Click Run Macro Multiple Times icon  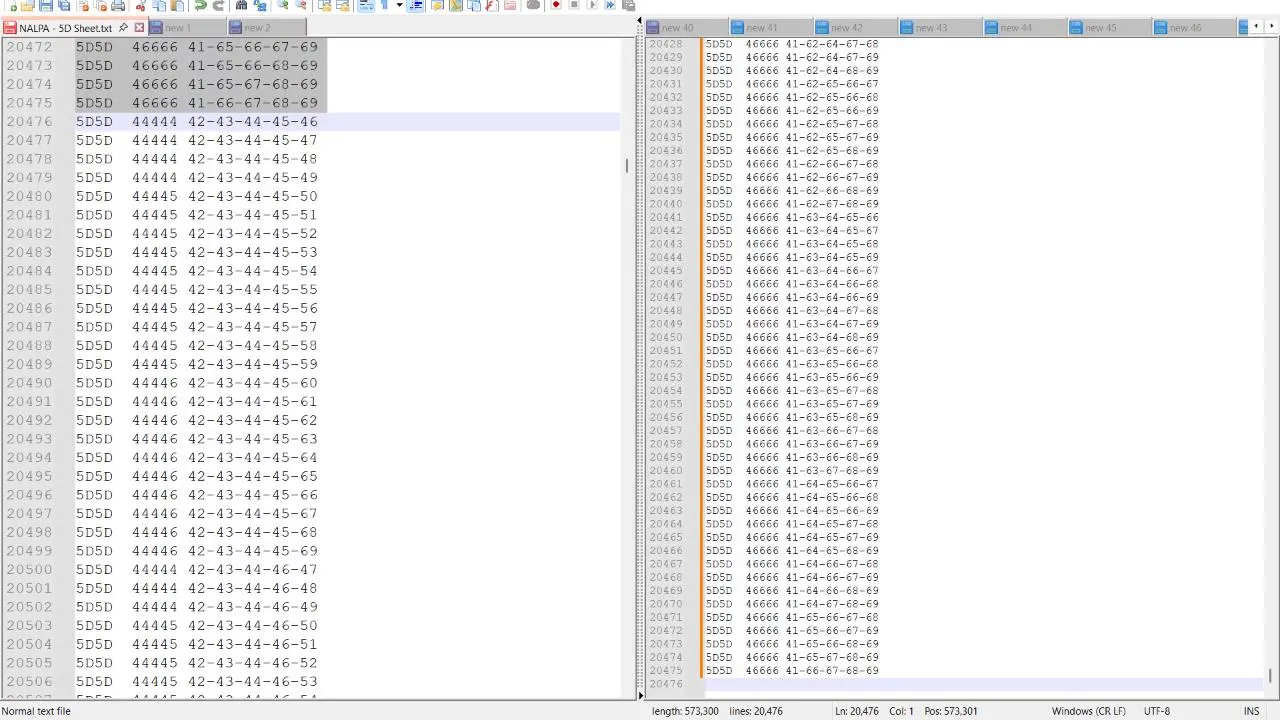pyautogui.click(x=610, y=5)
